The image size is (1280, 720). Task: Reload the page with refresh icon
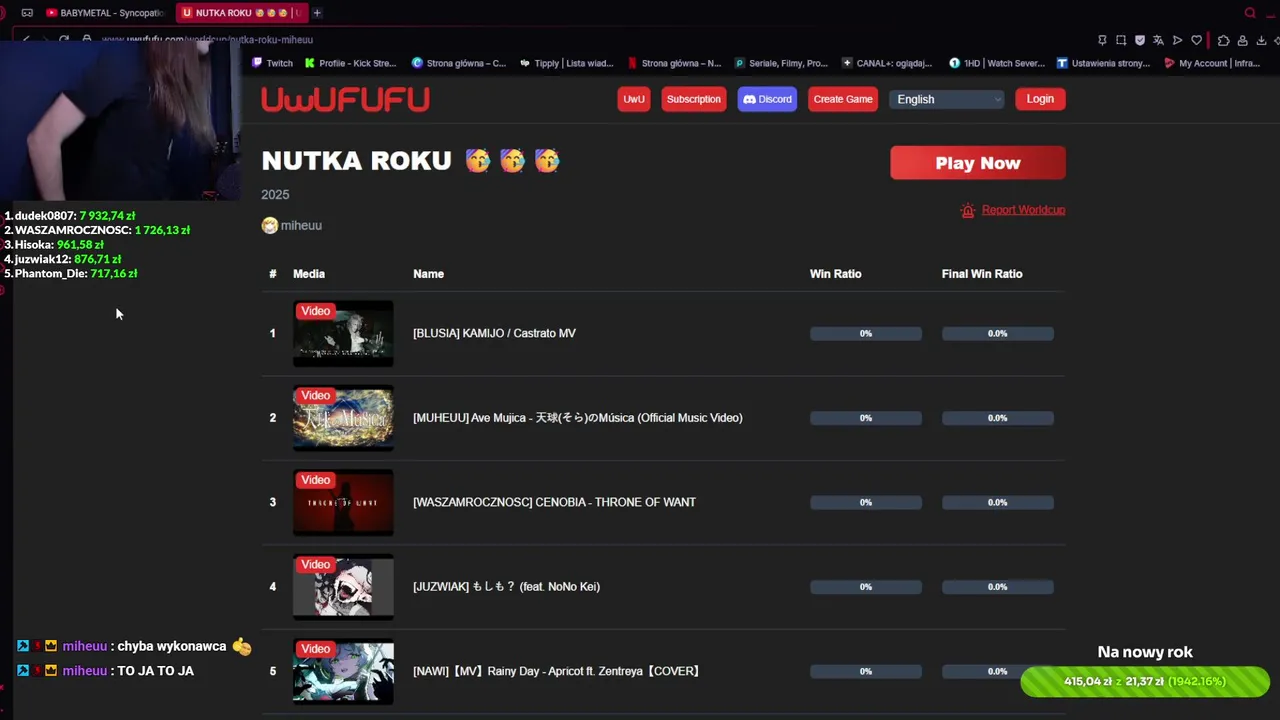point(64,39)
